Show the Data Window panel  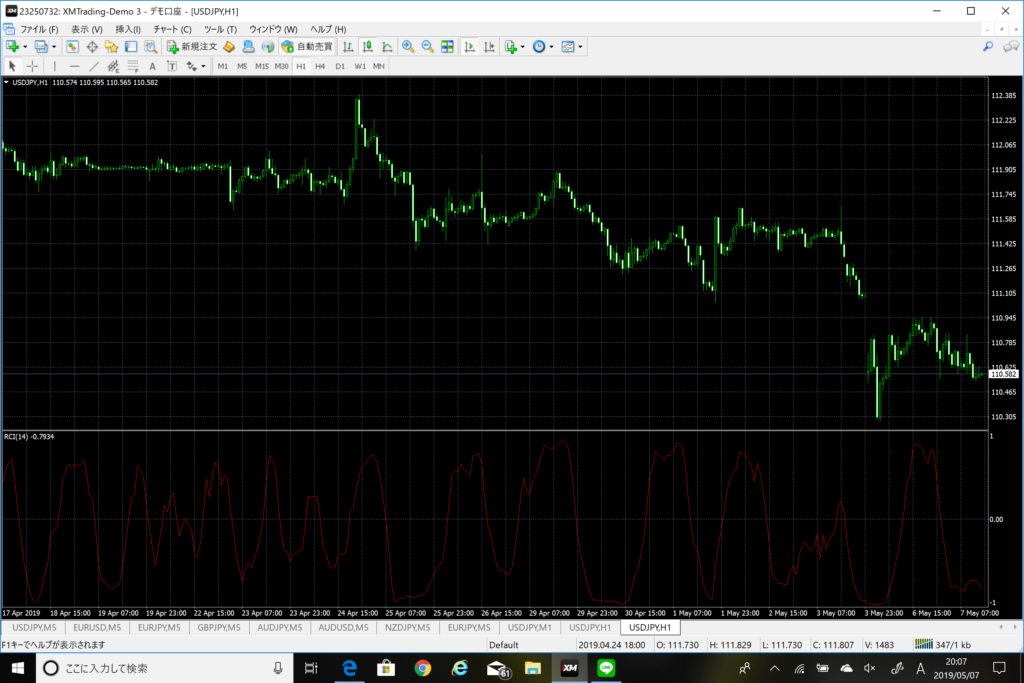click(x=92, y=46)
